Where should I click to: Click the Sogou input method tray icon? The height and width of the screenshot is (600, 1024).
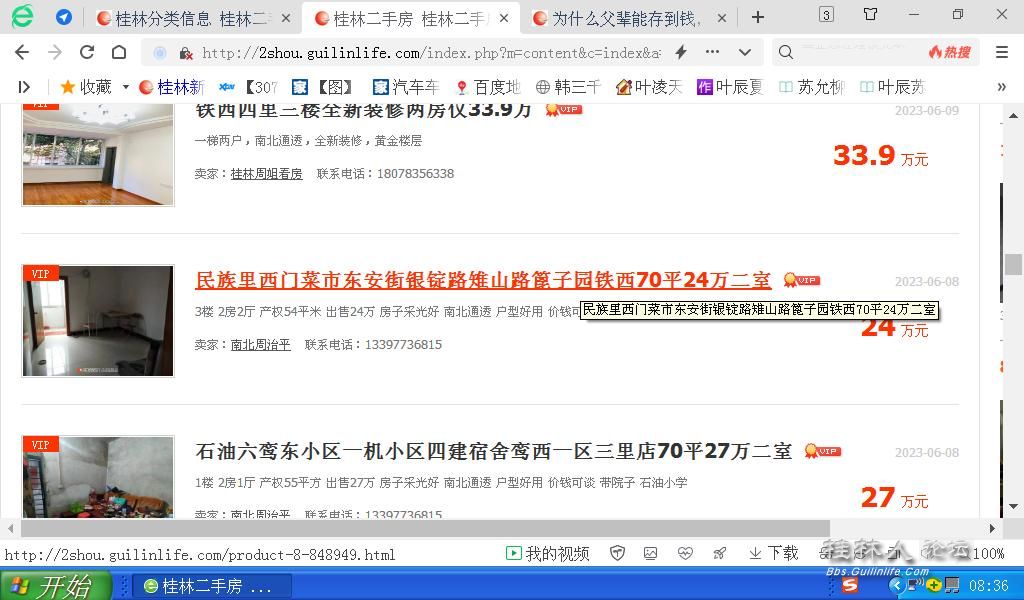(x=850, y=584)
